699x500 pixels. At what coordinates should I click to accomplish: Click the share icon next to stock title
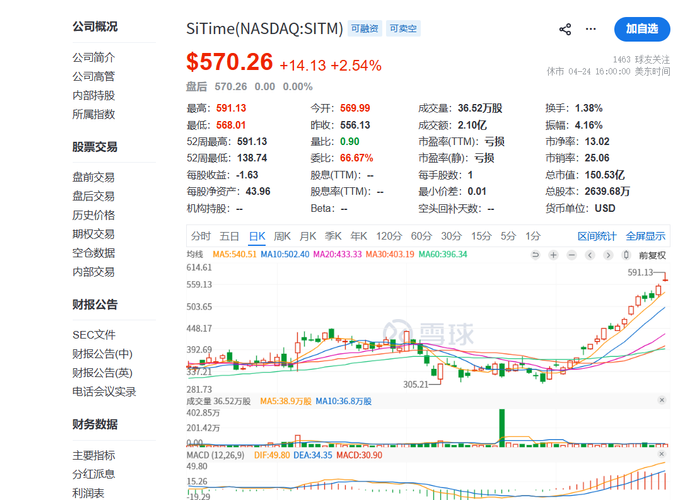[x=565, y=29]
